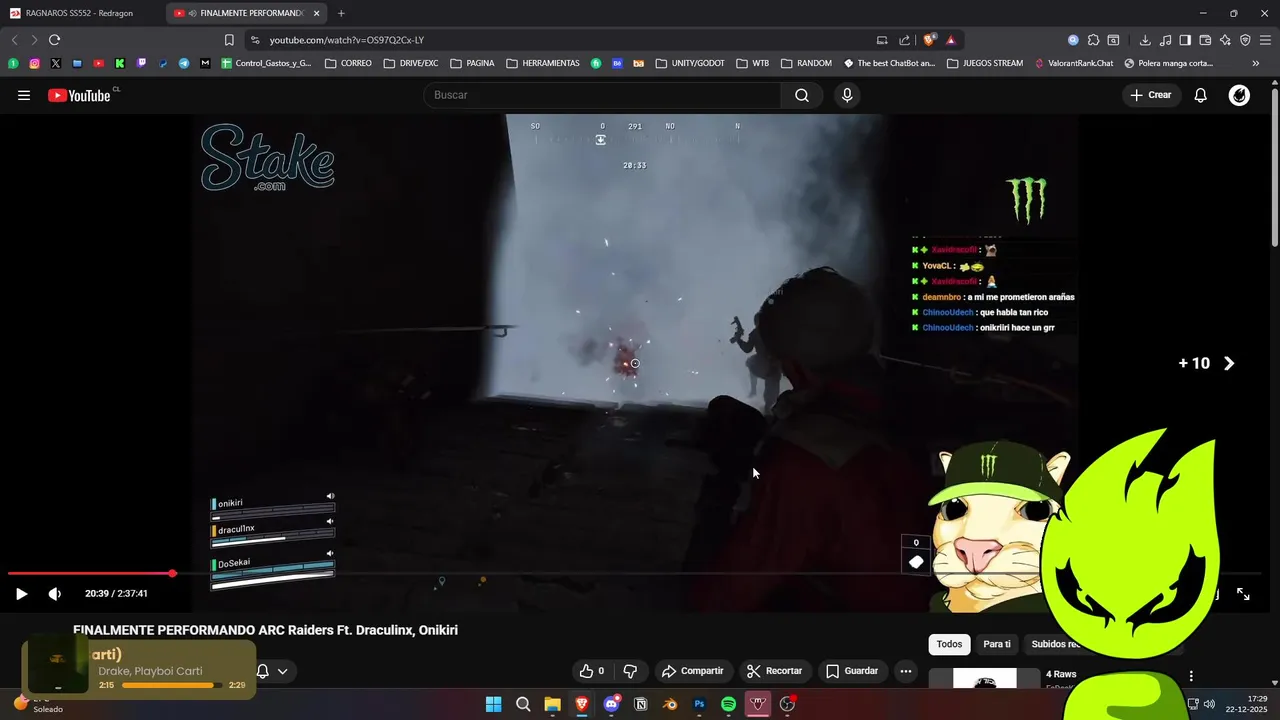1280x720 pixels.
Task: Open browser downloads
Action: click(x=1145, y=40)
